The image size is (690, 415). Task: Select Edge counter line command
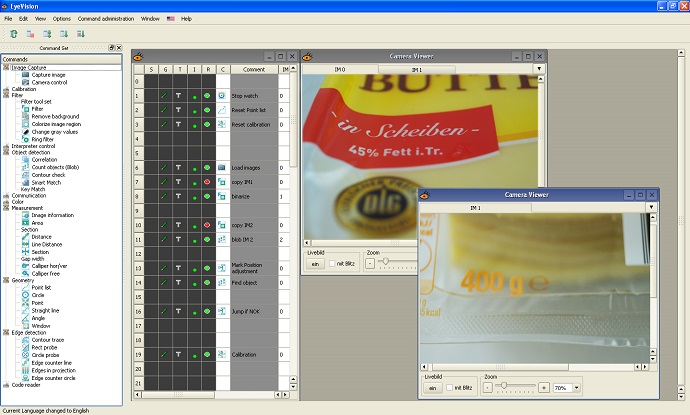point(51,363)
